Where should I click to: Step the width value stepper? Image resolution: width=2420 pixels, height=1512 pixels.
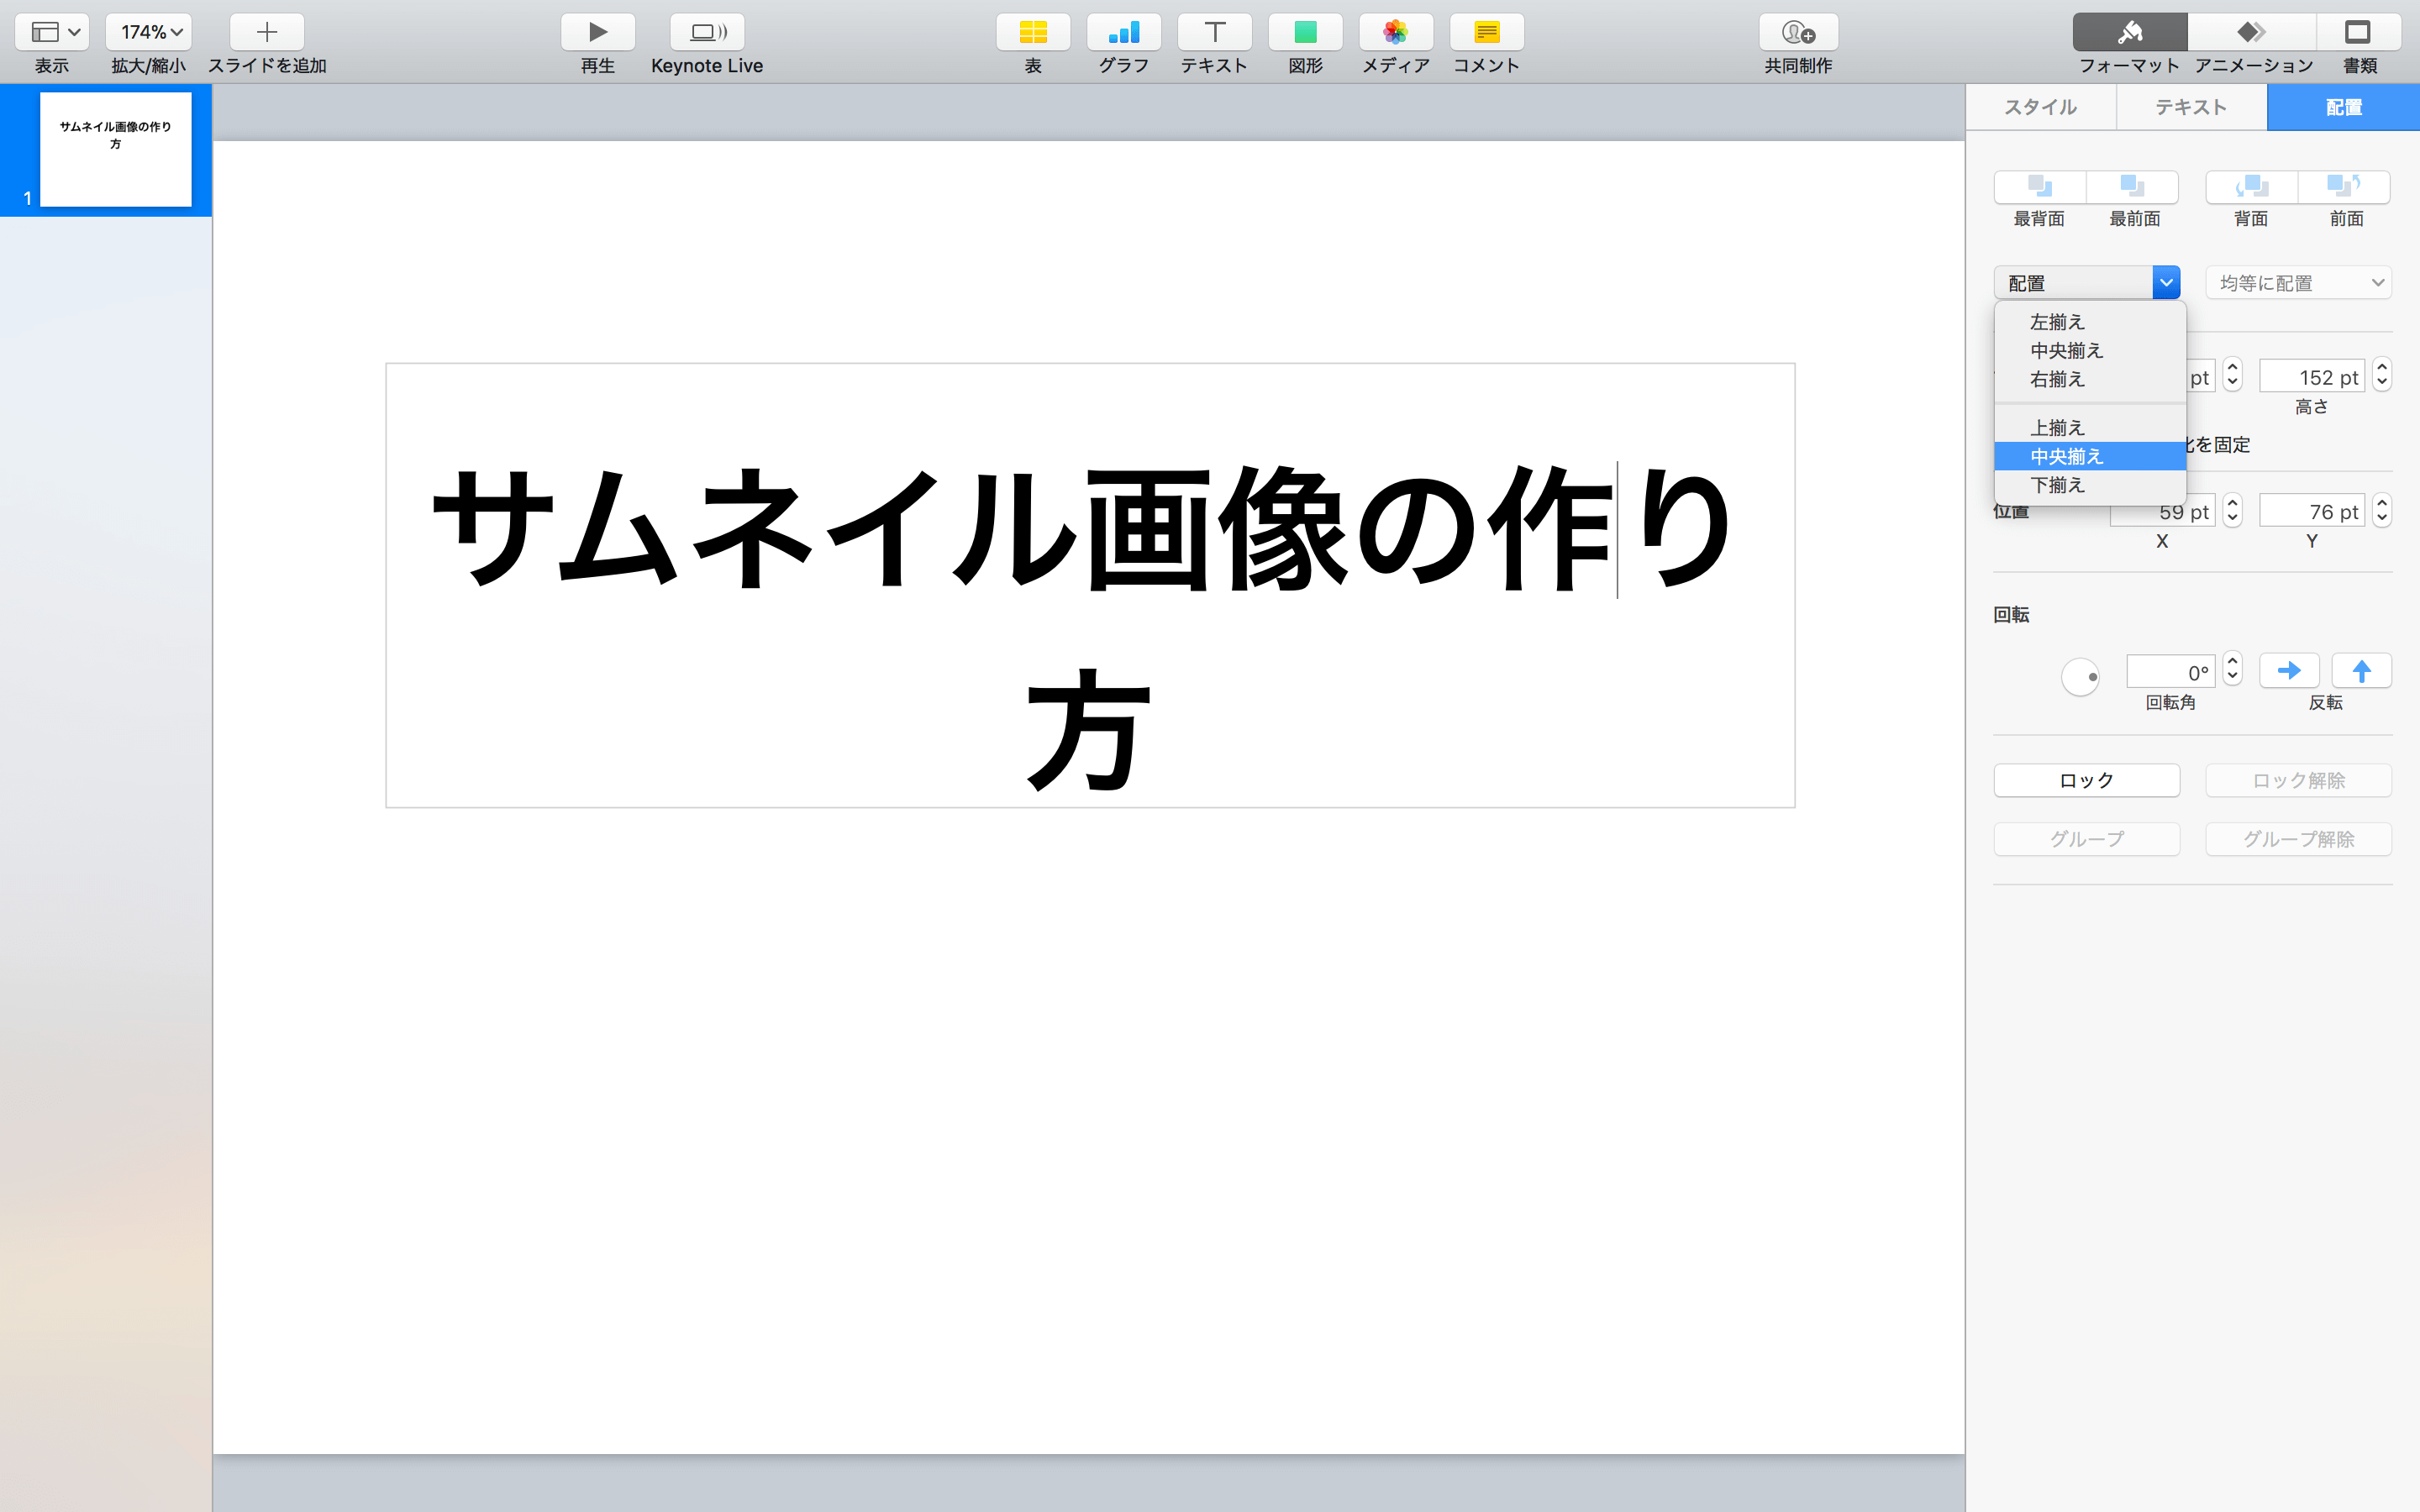coord(2232,375)
